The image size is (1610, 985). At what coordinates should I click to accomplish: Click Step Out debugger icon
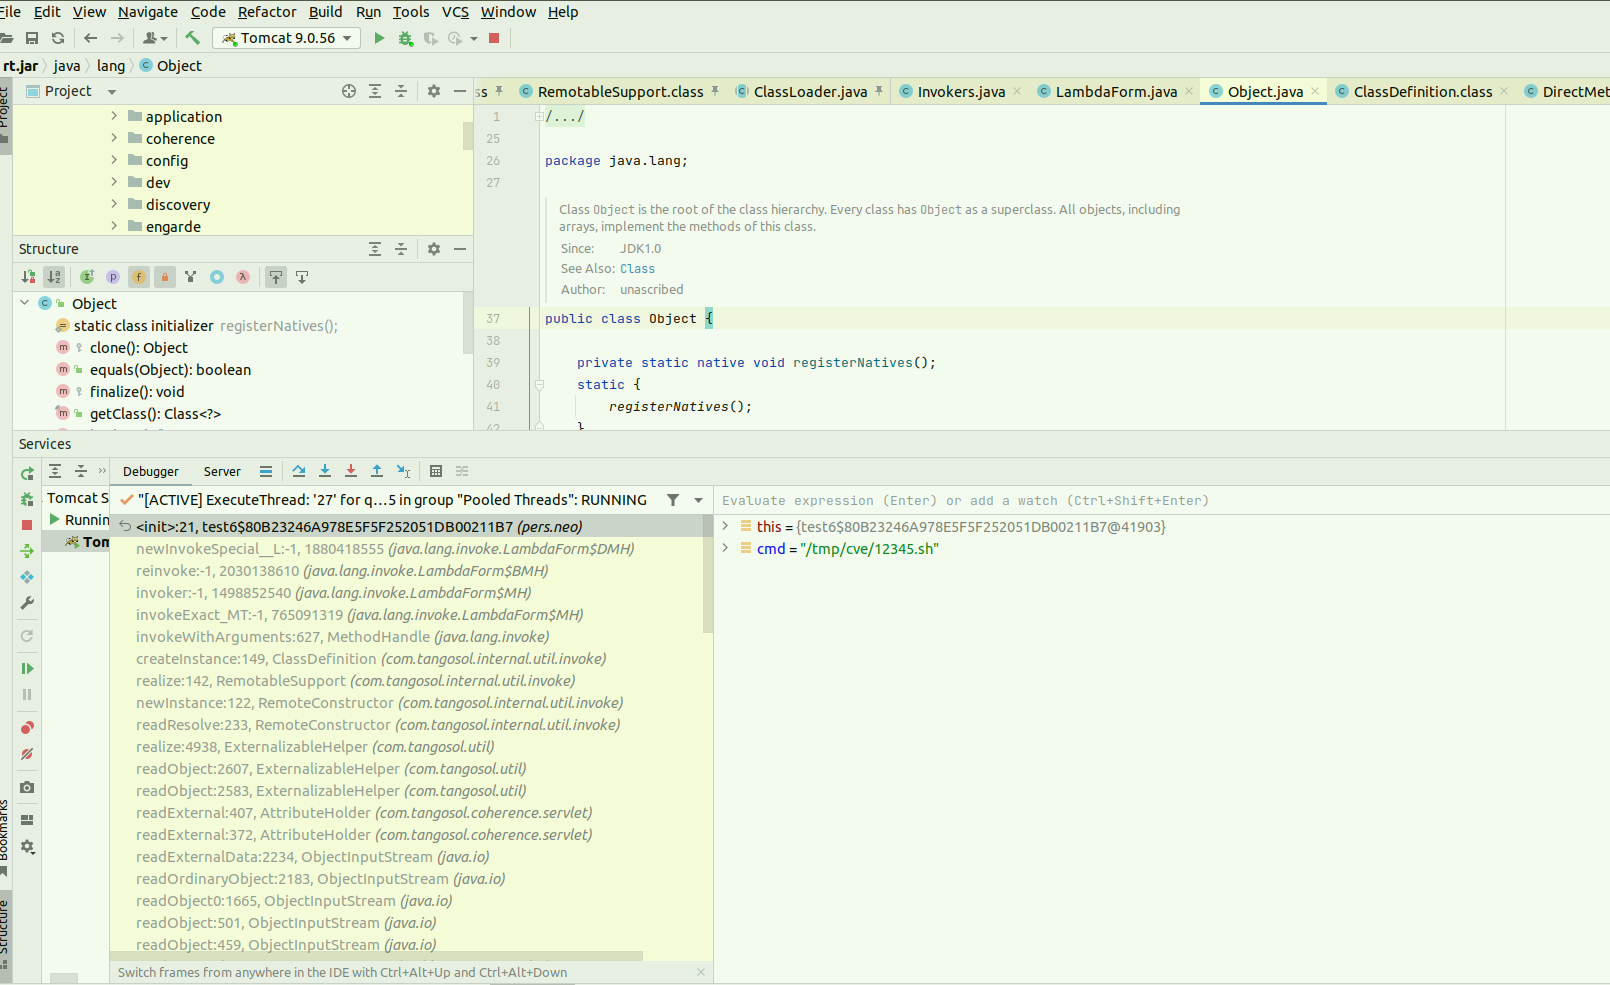[x=377, y=471]
